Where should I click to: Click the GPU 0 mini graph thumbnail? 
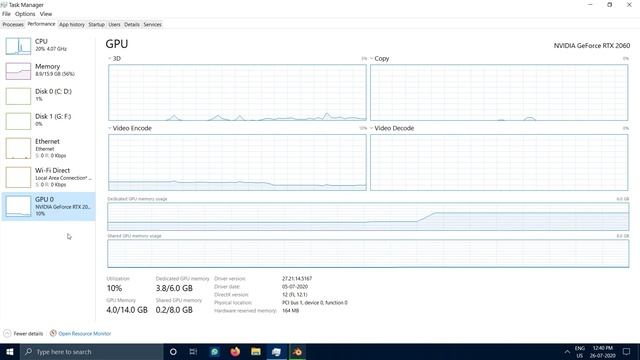click(18, 206)
